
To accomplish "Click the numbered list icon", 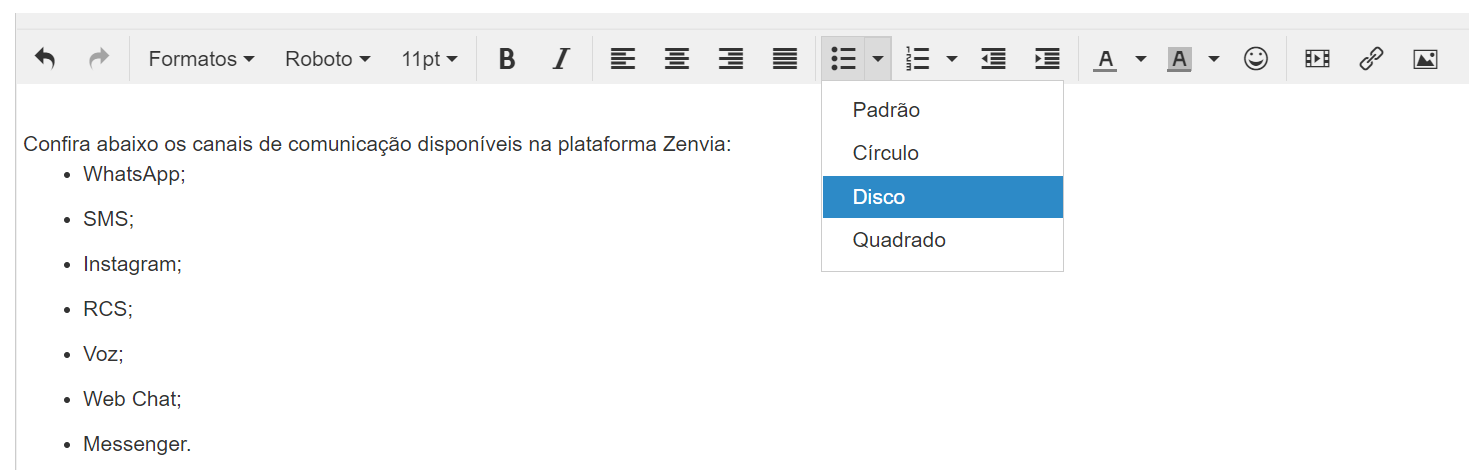I will pos(917,59).
